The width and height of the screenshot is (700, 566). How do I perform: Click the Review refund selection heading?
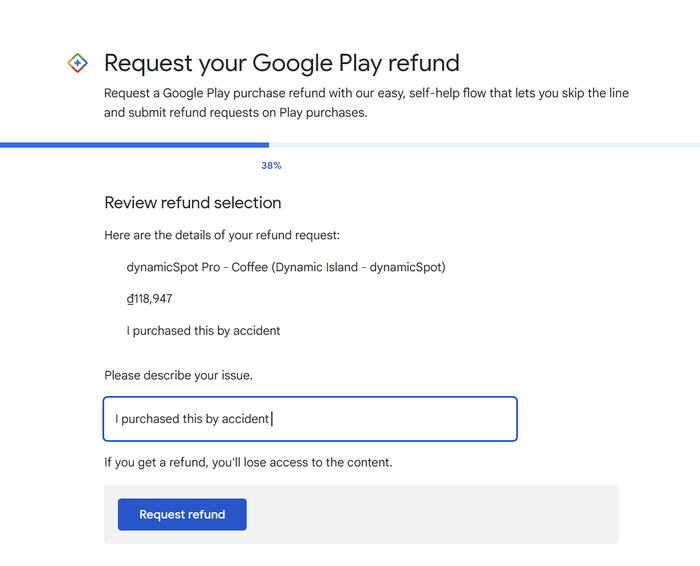click(193, 203)
